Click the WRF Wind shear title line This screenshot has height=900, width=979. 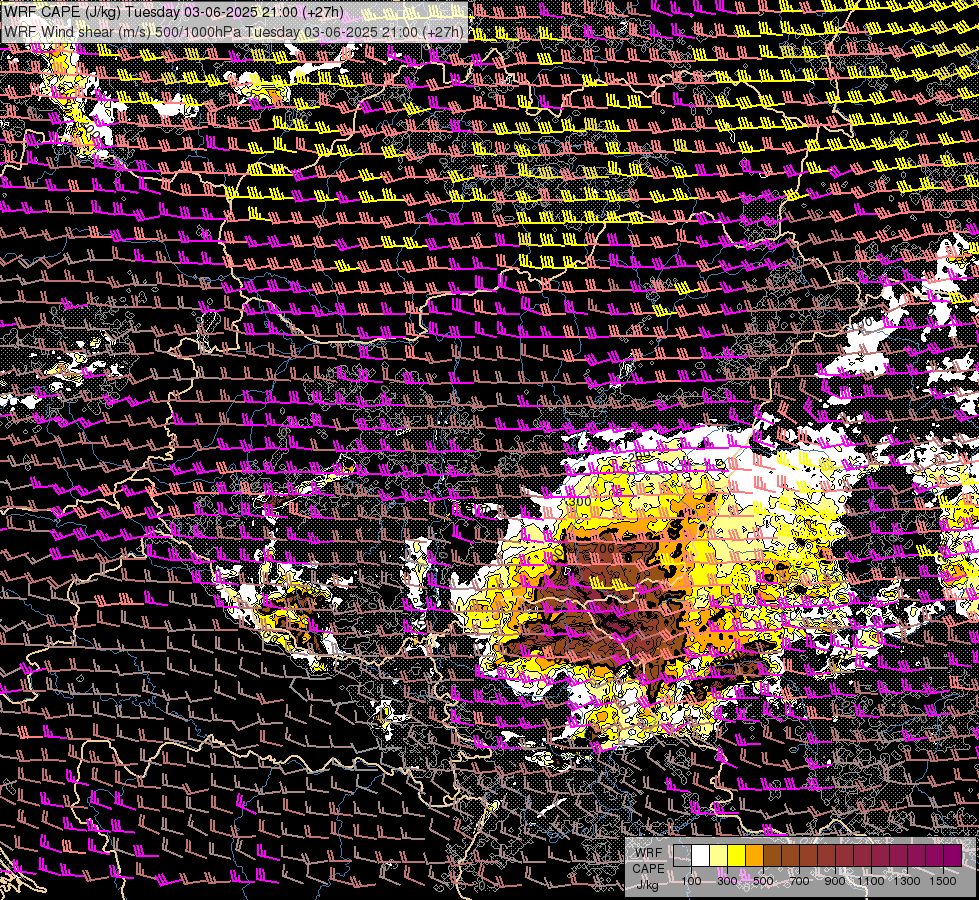point(234,32)
